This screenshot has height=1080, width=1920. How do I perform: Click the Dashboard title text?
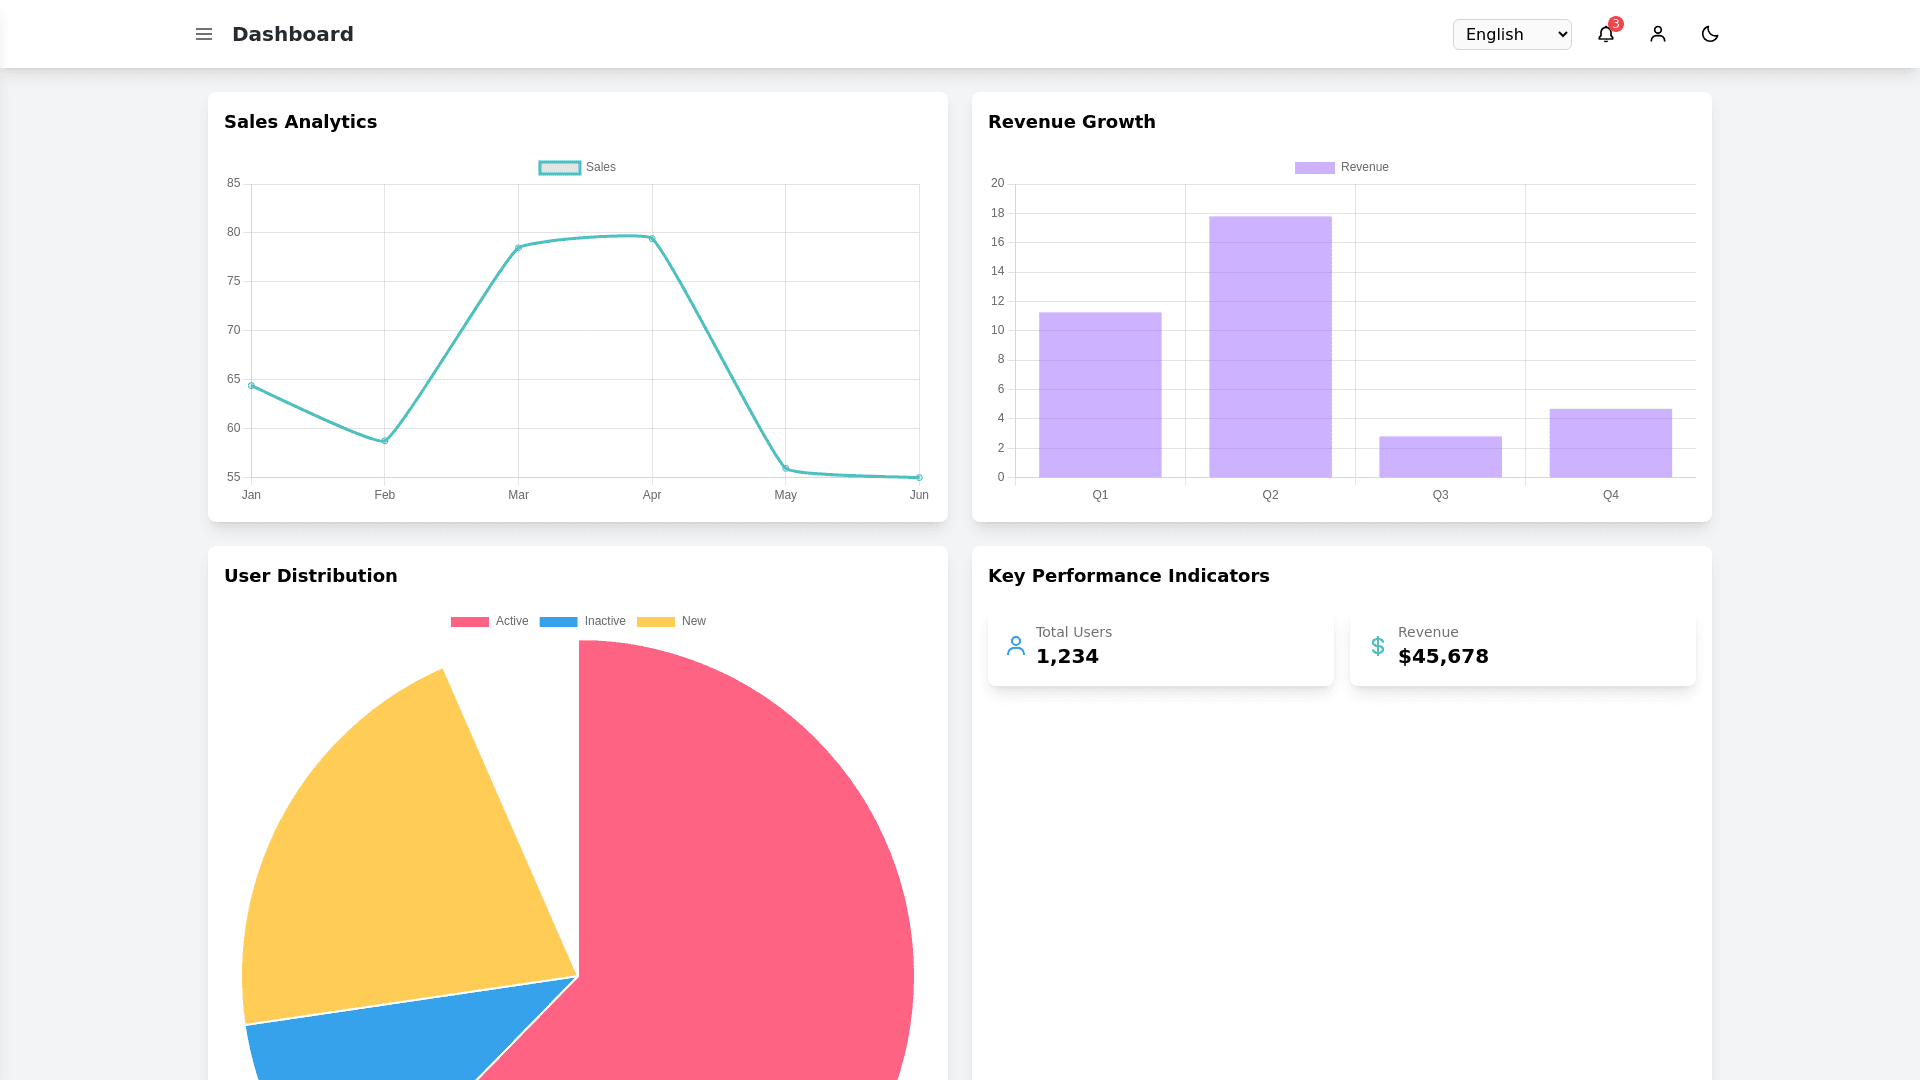293,34
